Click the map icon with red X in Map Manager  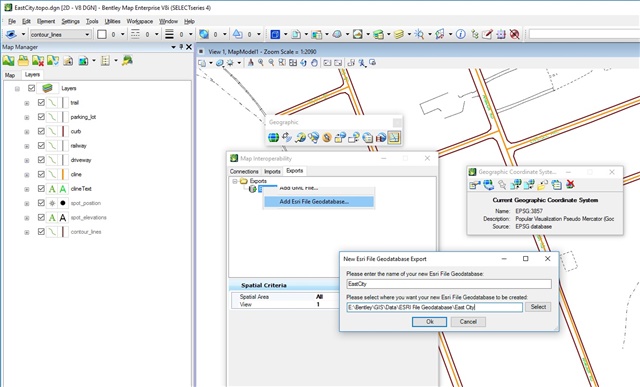pyautogui.click(x=38, y=61)
